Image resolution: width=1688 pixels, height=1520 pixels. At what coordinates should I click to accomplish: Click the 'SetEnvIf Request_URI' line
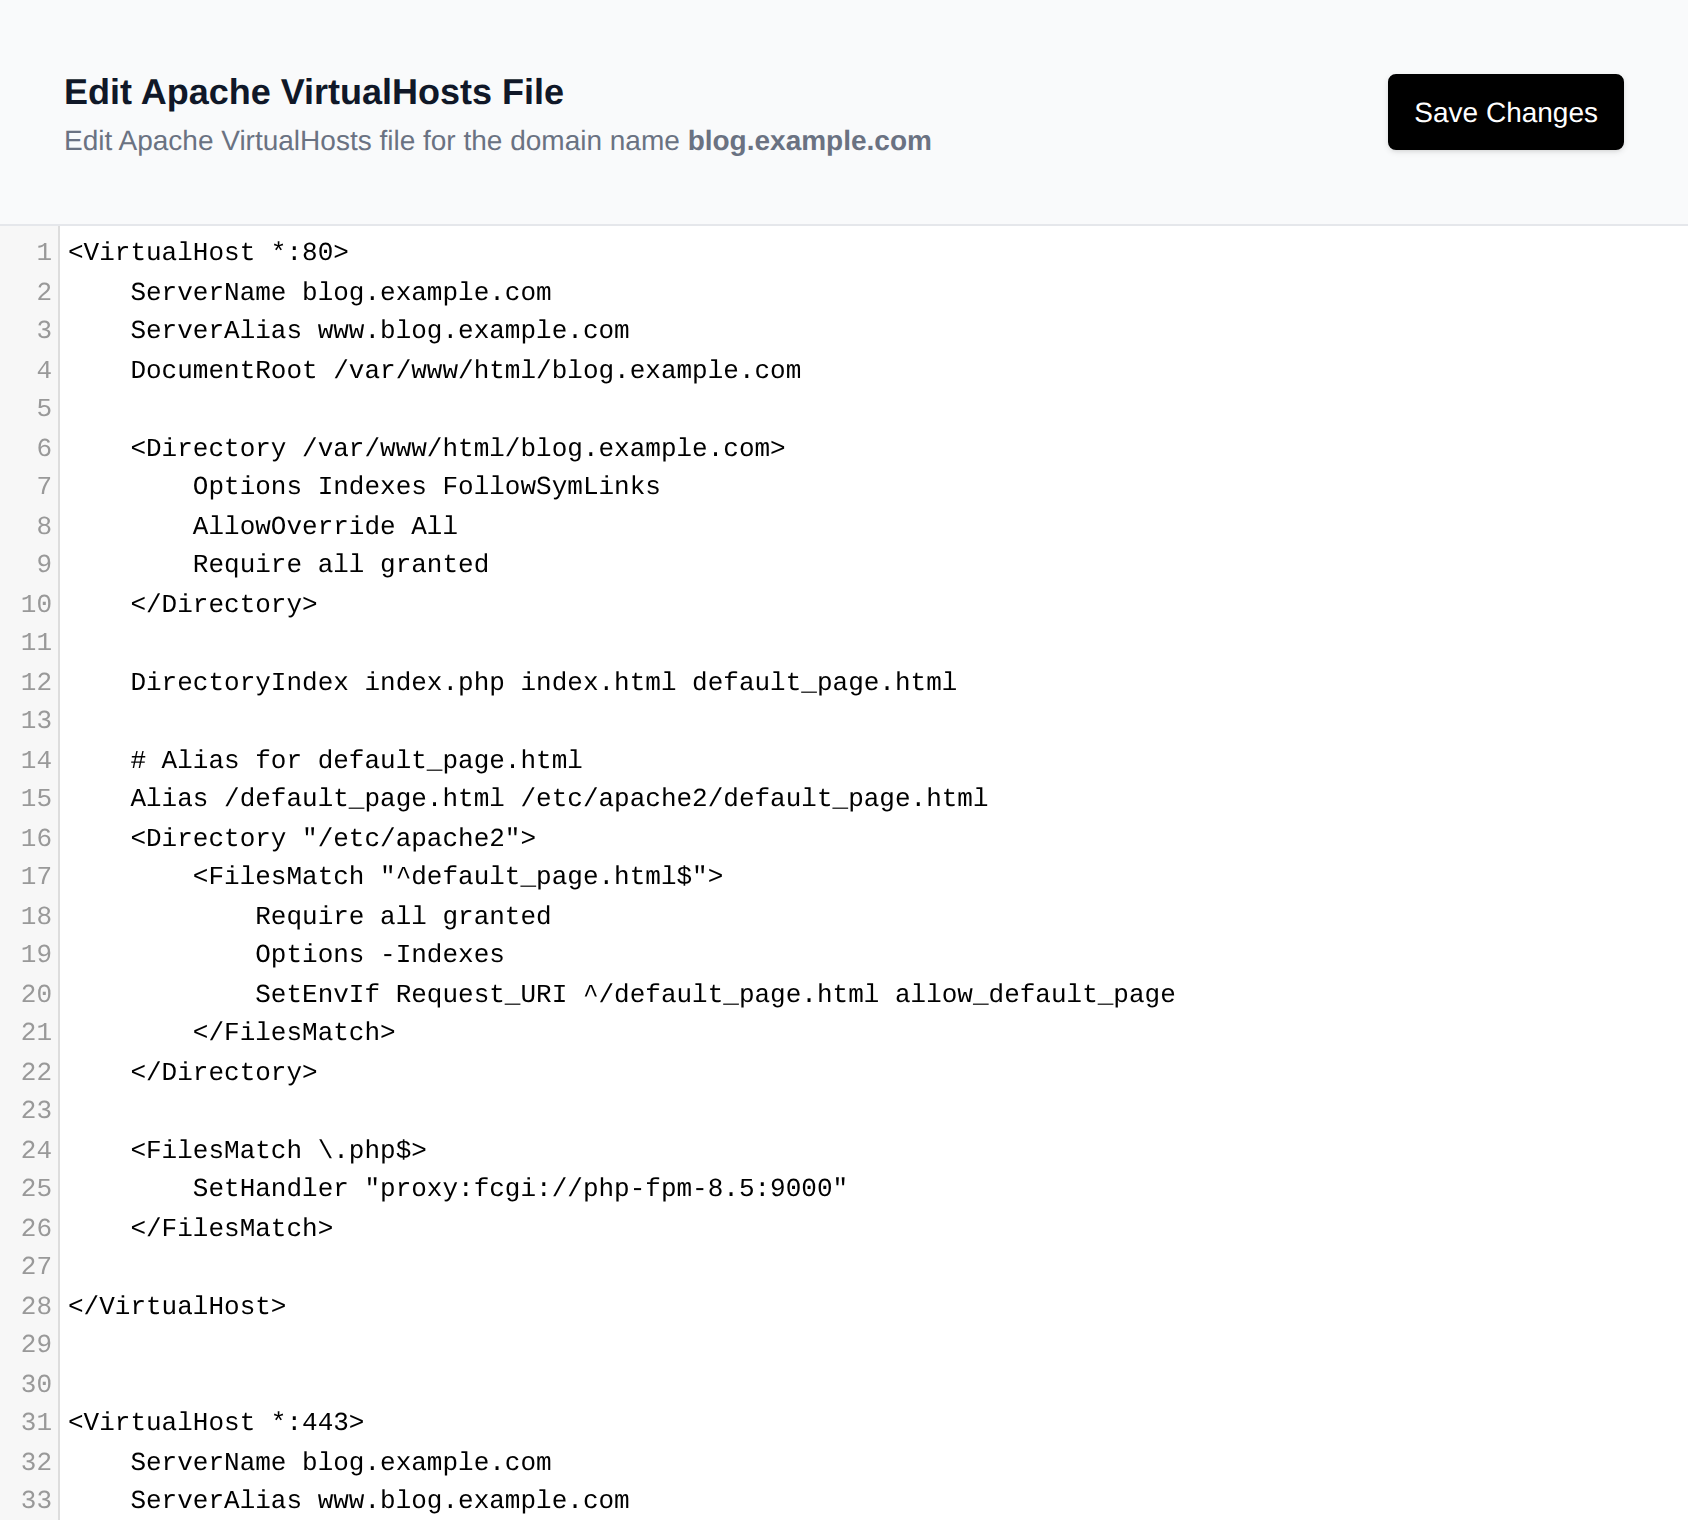715,994
